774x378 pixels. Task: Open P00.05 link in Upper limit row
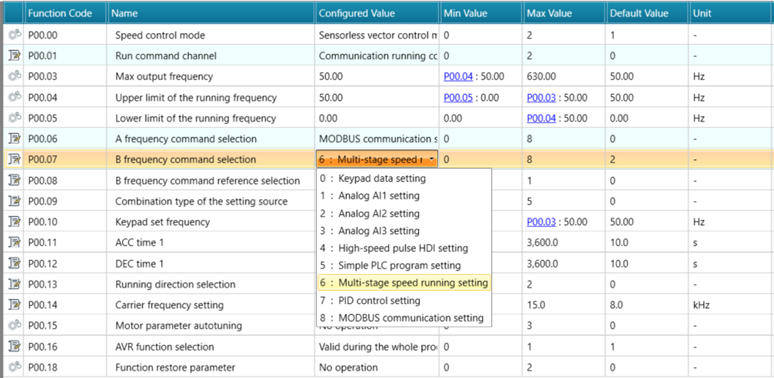coord(458,98)
